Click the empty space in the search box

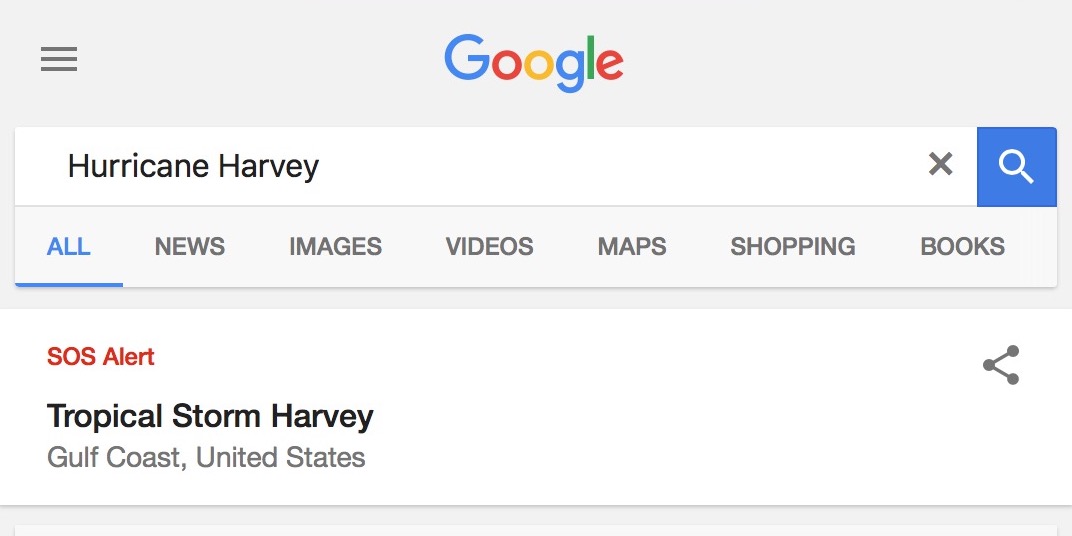click(x=620, y=166)
